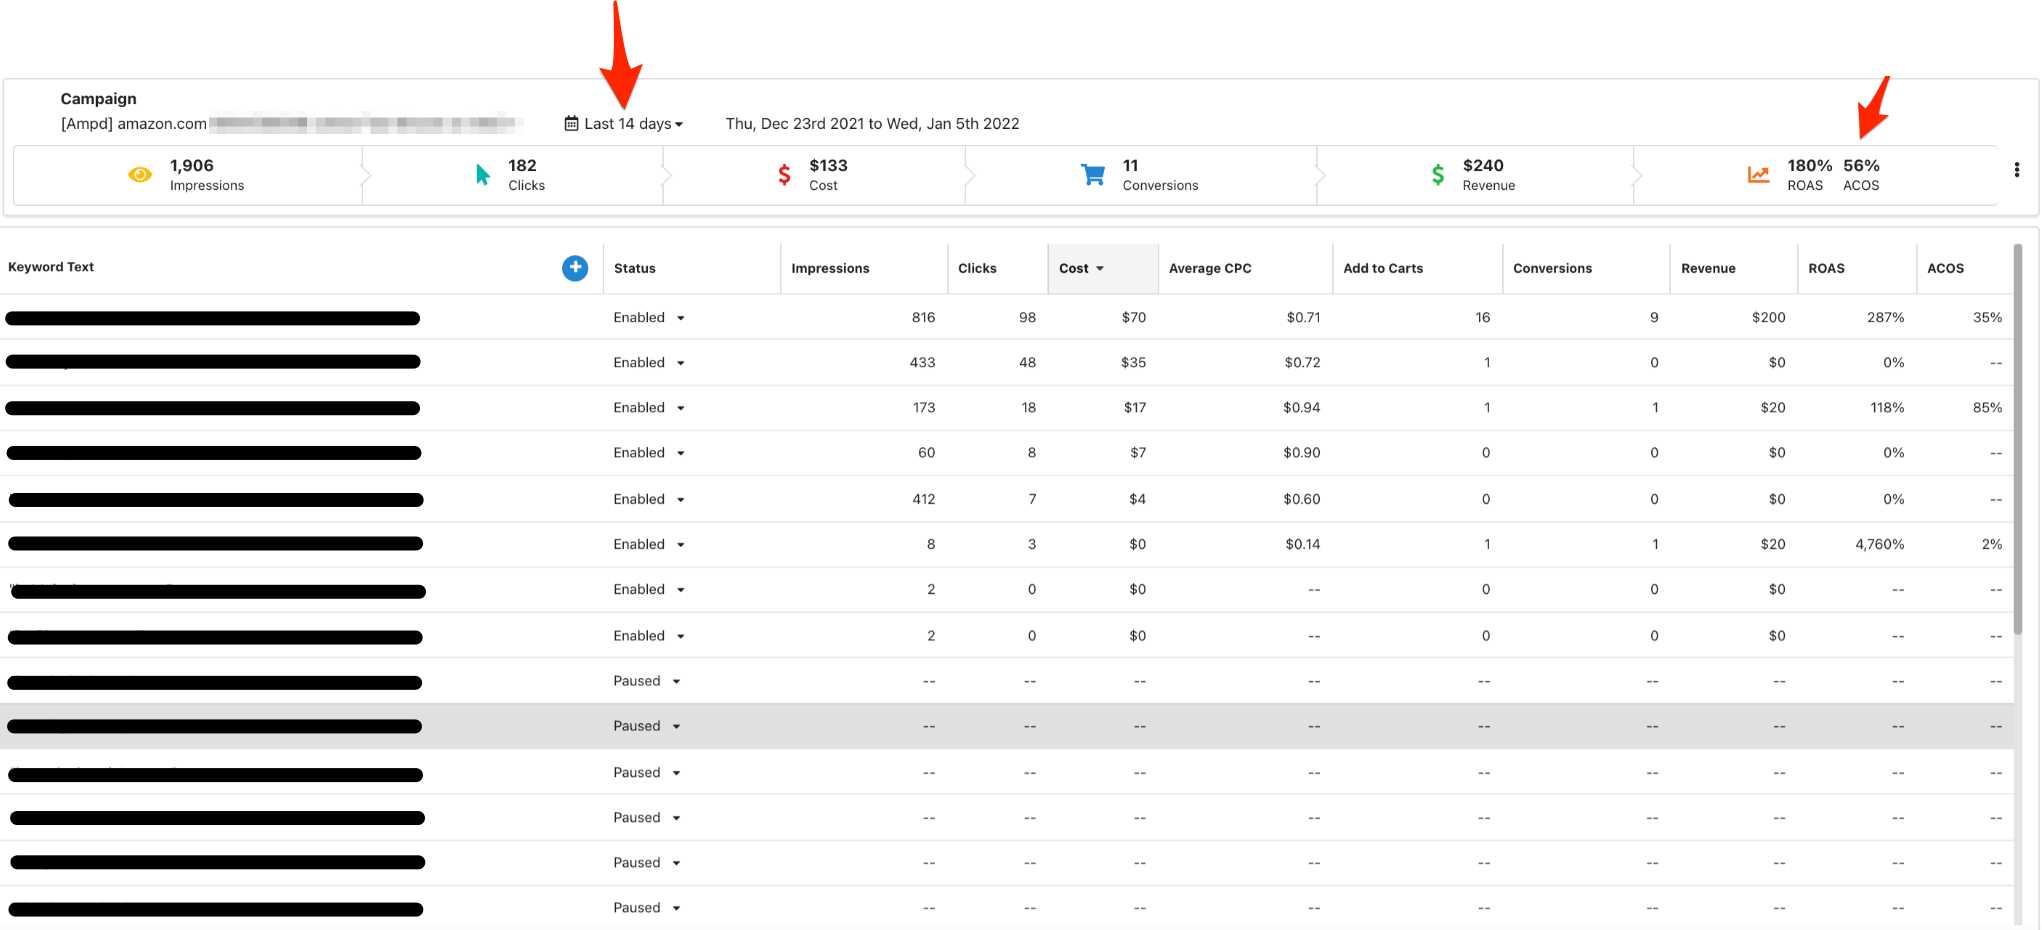Click the date range Thu, Dec 23rd 2021 text
The height and width of the screenshot is (930, 2042).
(872, 124)
